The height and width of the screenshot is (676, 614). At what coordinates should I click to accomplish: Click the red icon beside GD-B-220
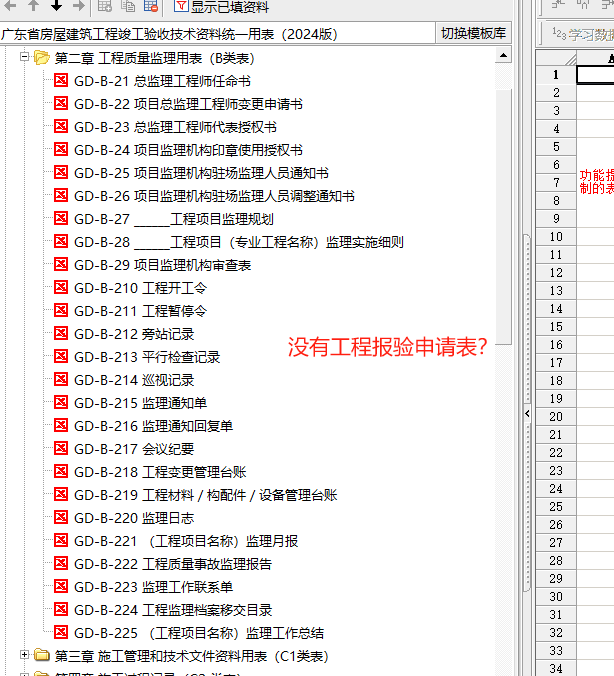pos(61,517)
